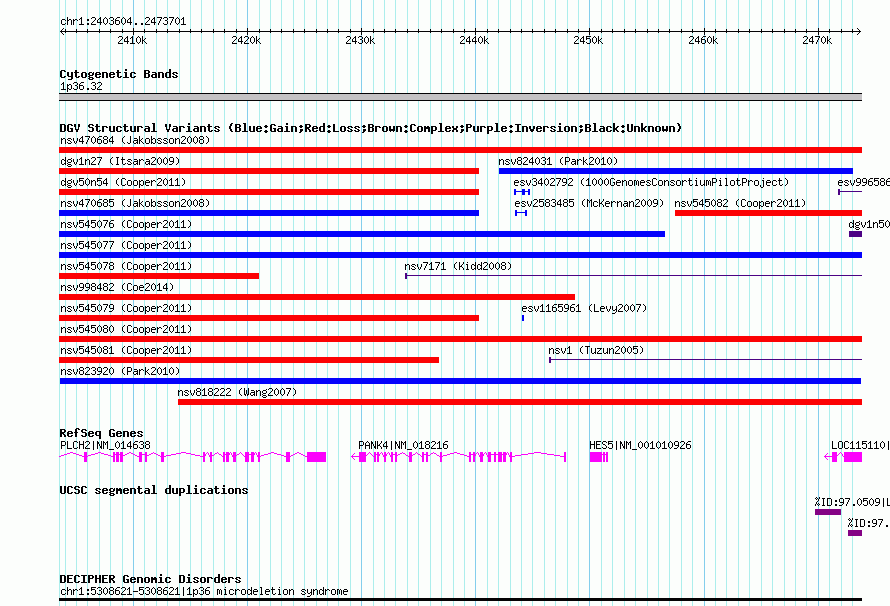This screenshot has height=606, width=890.
Task: Click the 2420k ruler label
Action: click(246, 41)
